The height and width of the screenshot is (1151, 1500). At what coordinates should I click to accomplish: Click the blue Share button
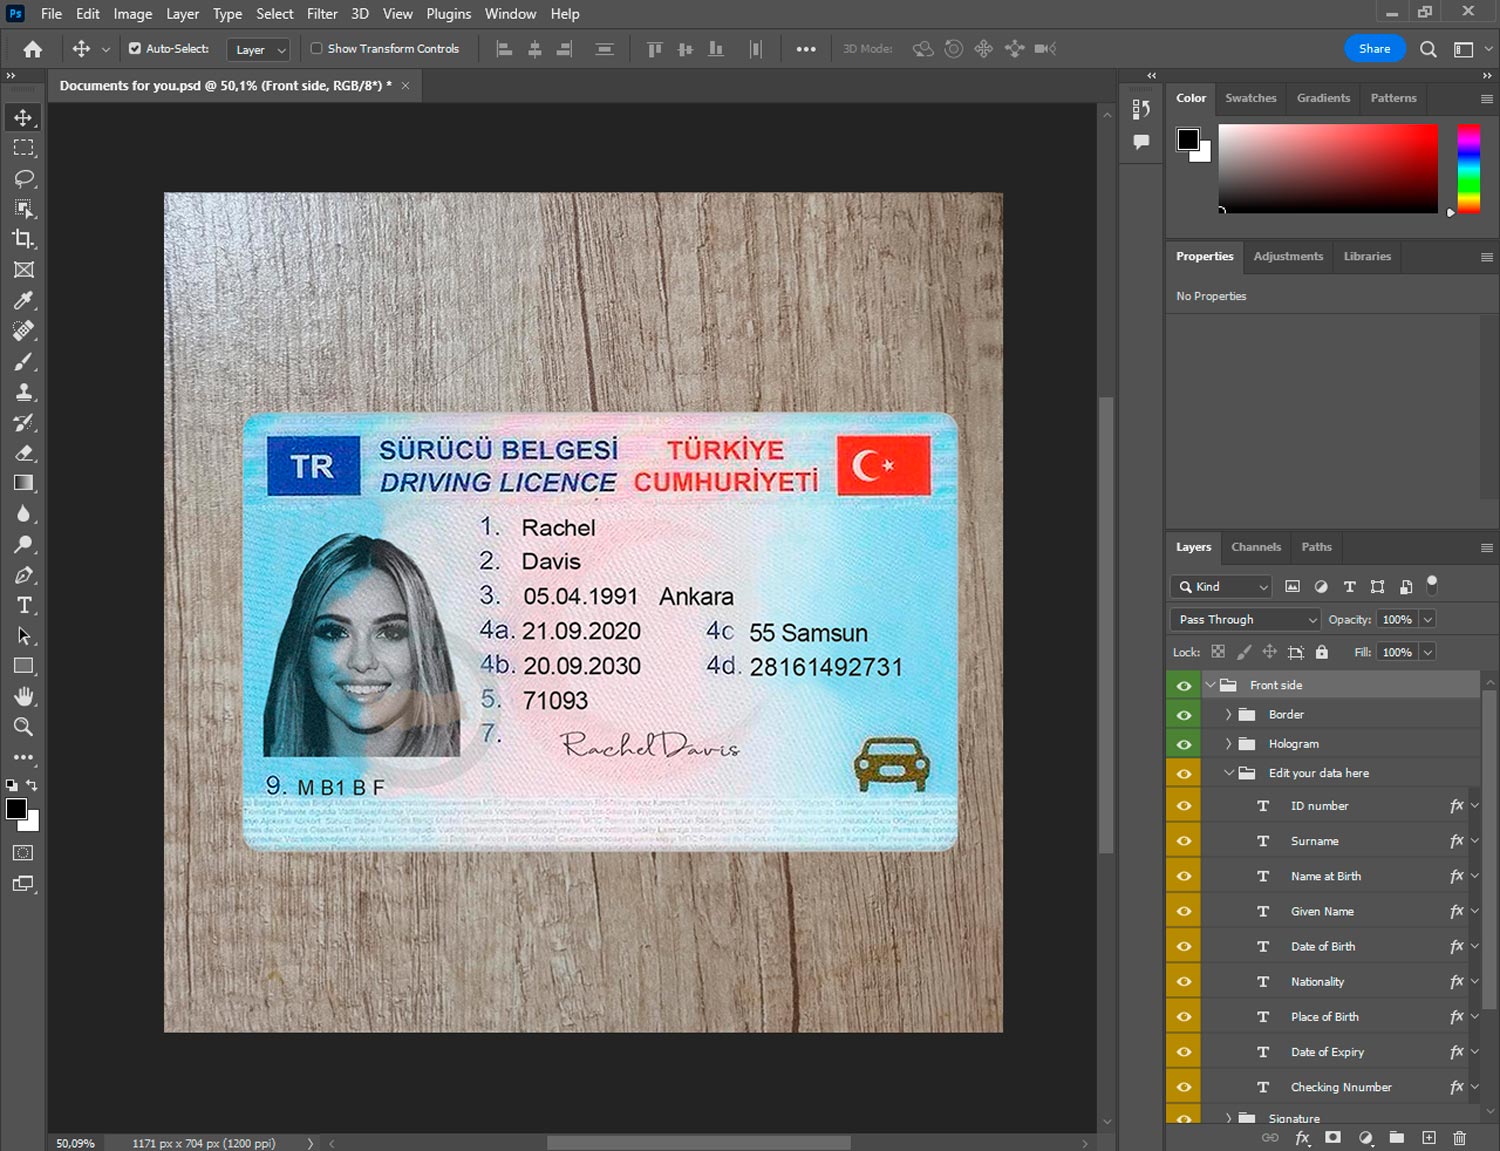pos(1374,48)
